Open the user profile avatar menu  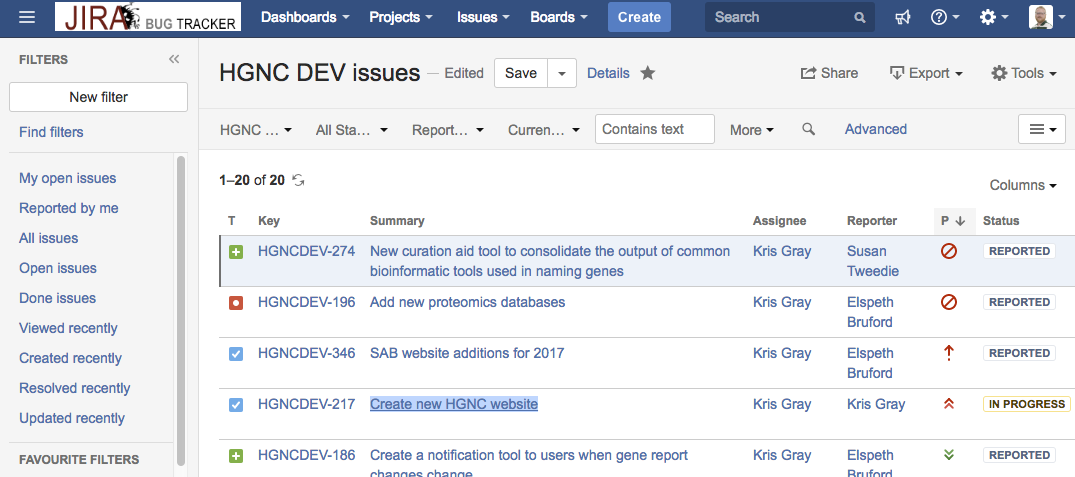click(1046, 17)
